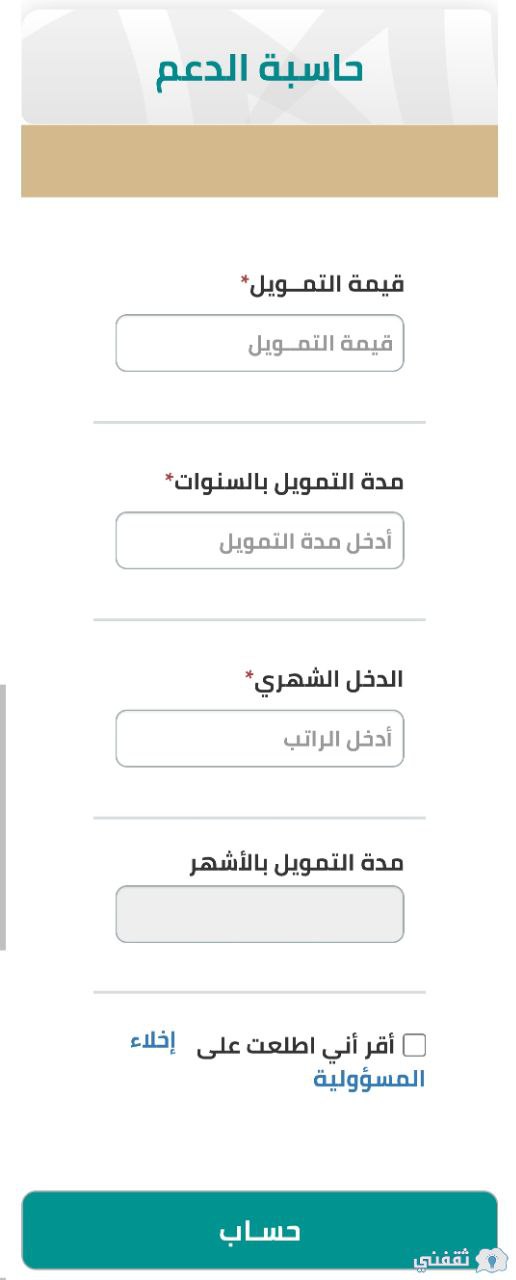Focus the أدخل مدة التمويل years field
This screenshot has height=1280, width=516.
tap(260, 541)
